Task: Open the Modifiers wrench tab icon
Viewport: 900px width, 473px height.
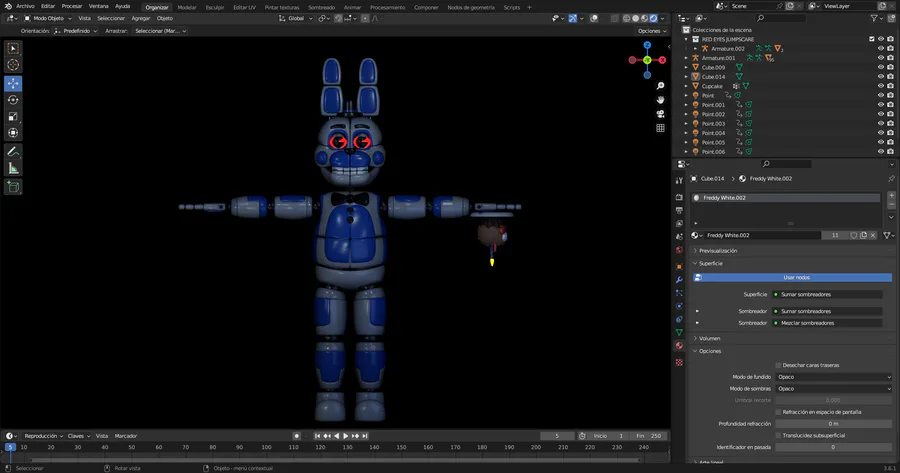Action: pyautogui.click(x=680, y=280)
